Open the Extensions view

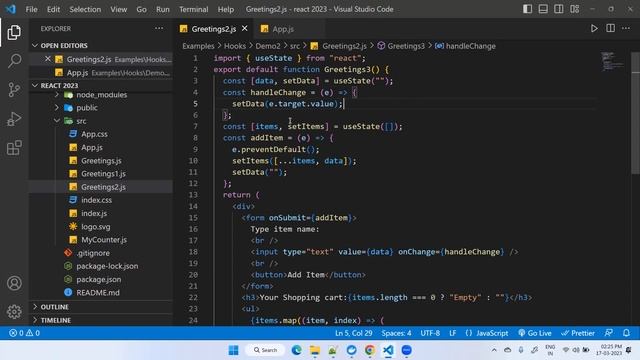click(14, 148)
